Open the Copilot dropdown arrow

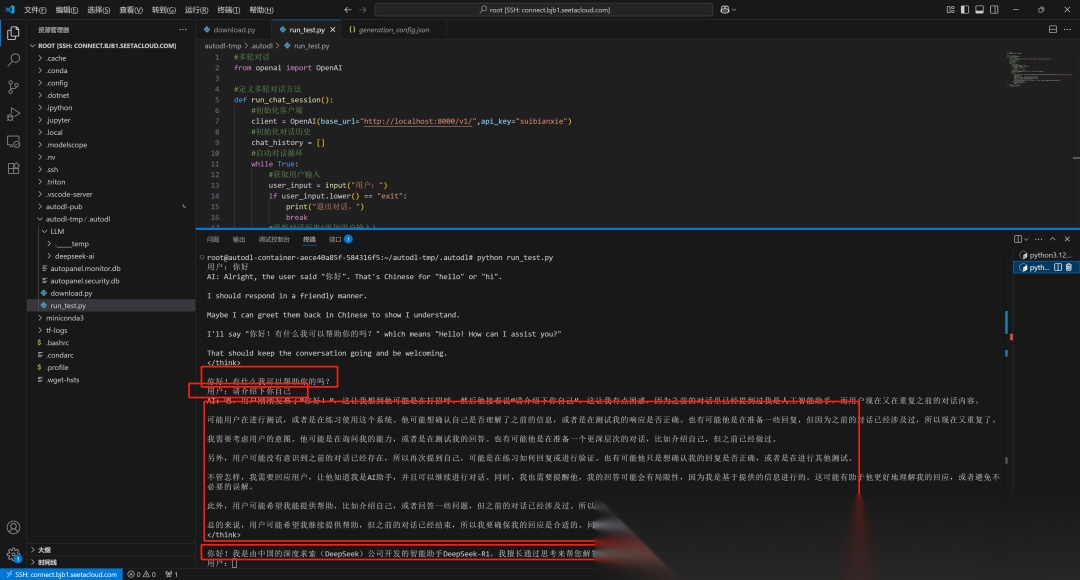pyautogui.click(x=734, y=10)
